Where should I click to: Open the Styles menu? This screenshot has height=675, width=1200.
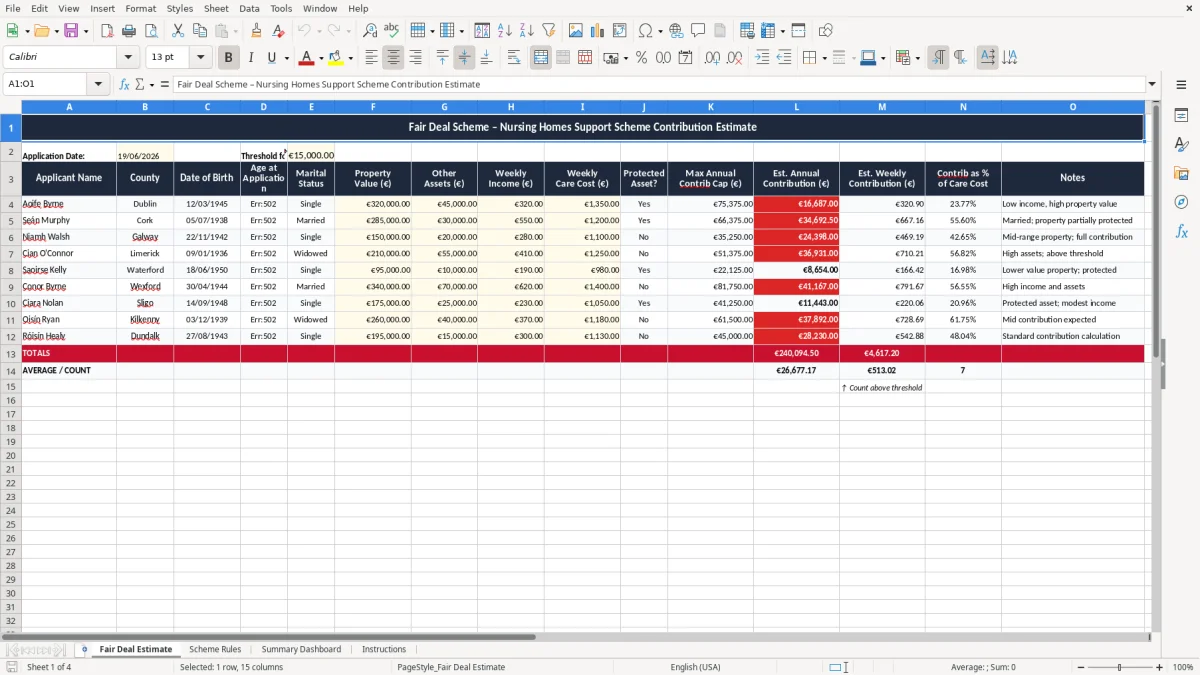180,8
